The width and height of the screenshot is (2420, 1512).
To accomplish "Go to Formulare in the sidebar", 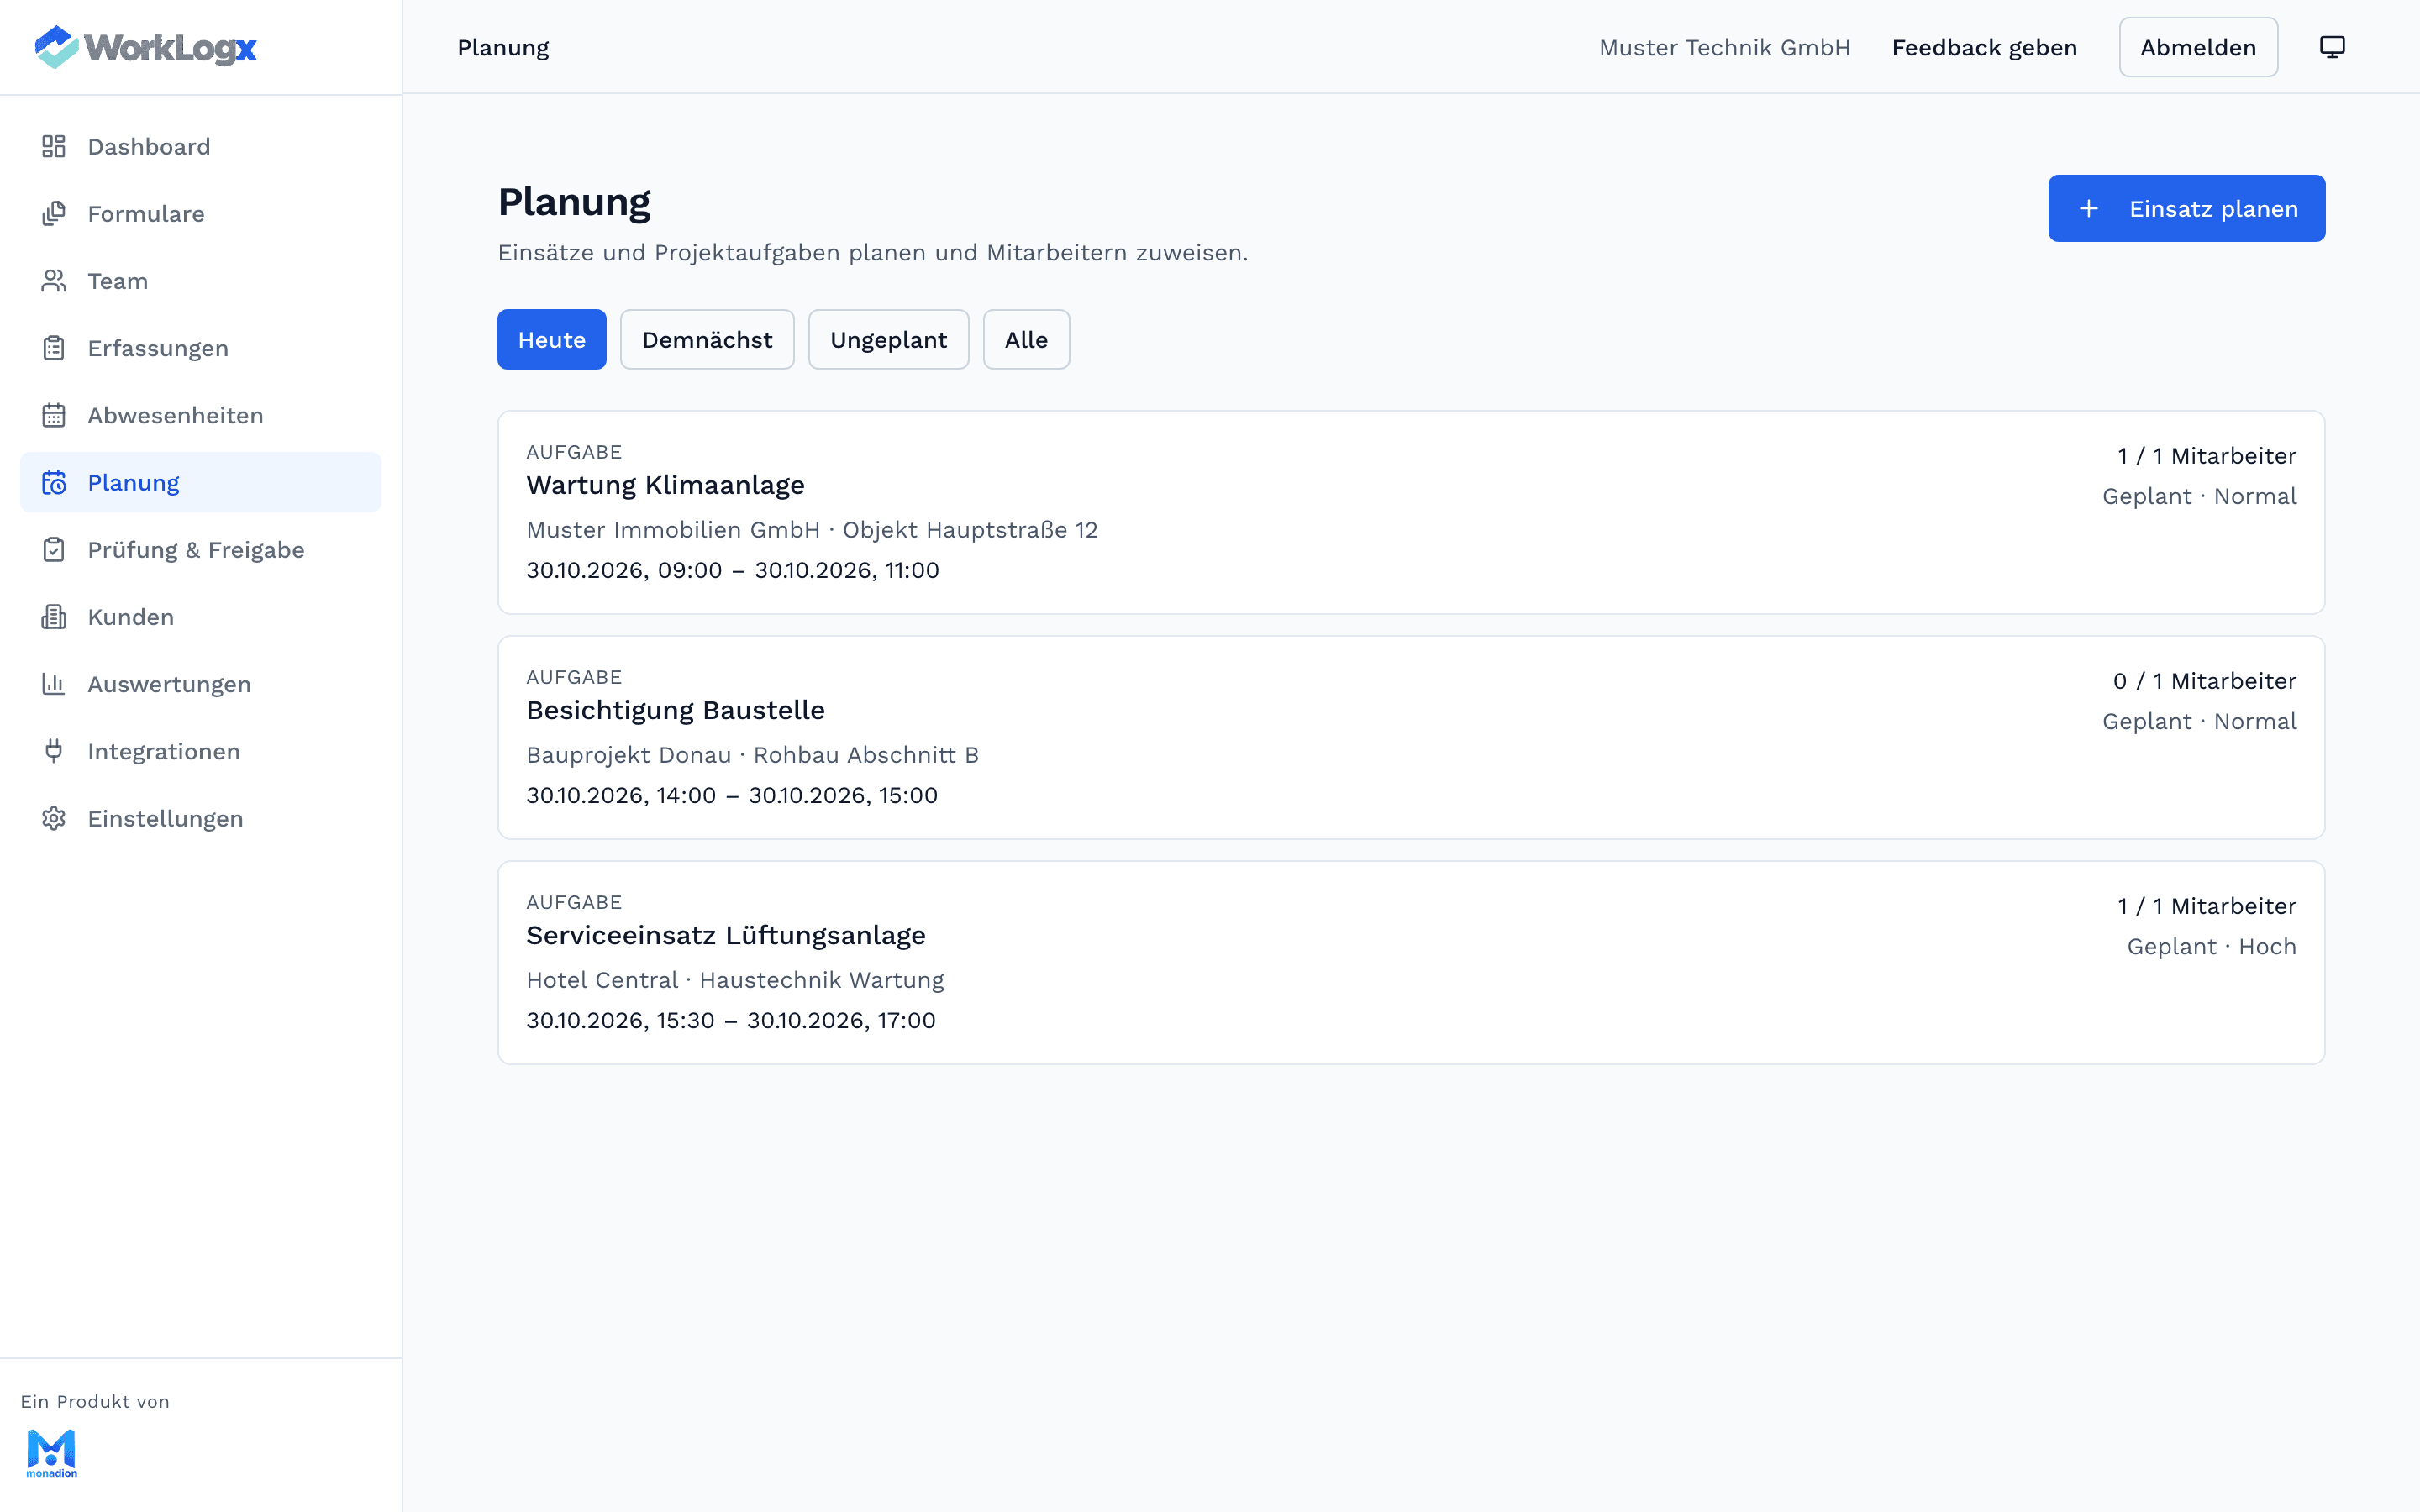I will [x=201, y=214].
